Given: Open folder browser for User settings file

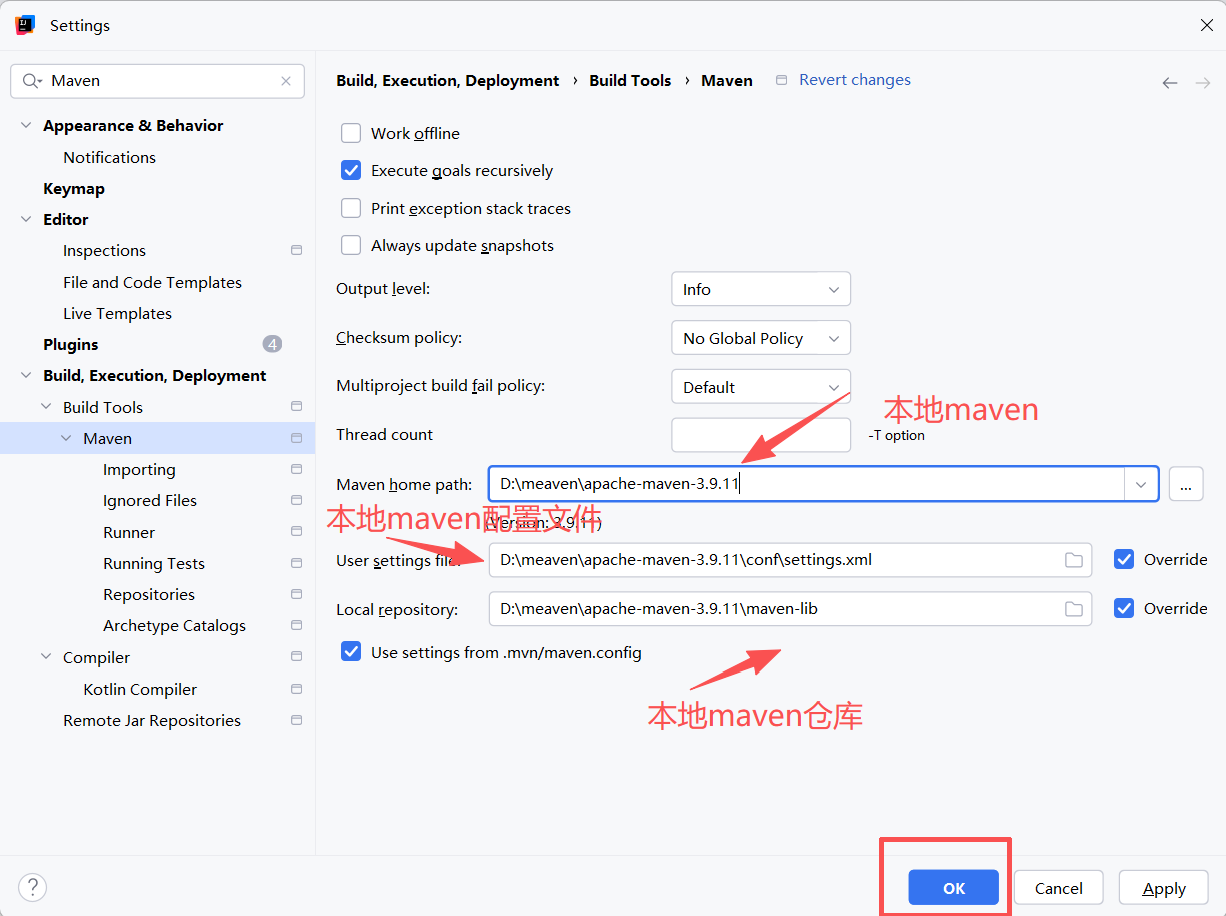Looking at the screenshot, I should [1074, 560].
